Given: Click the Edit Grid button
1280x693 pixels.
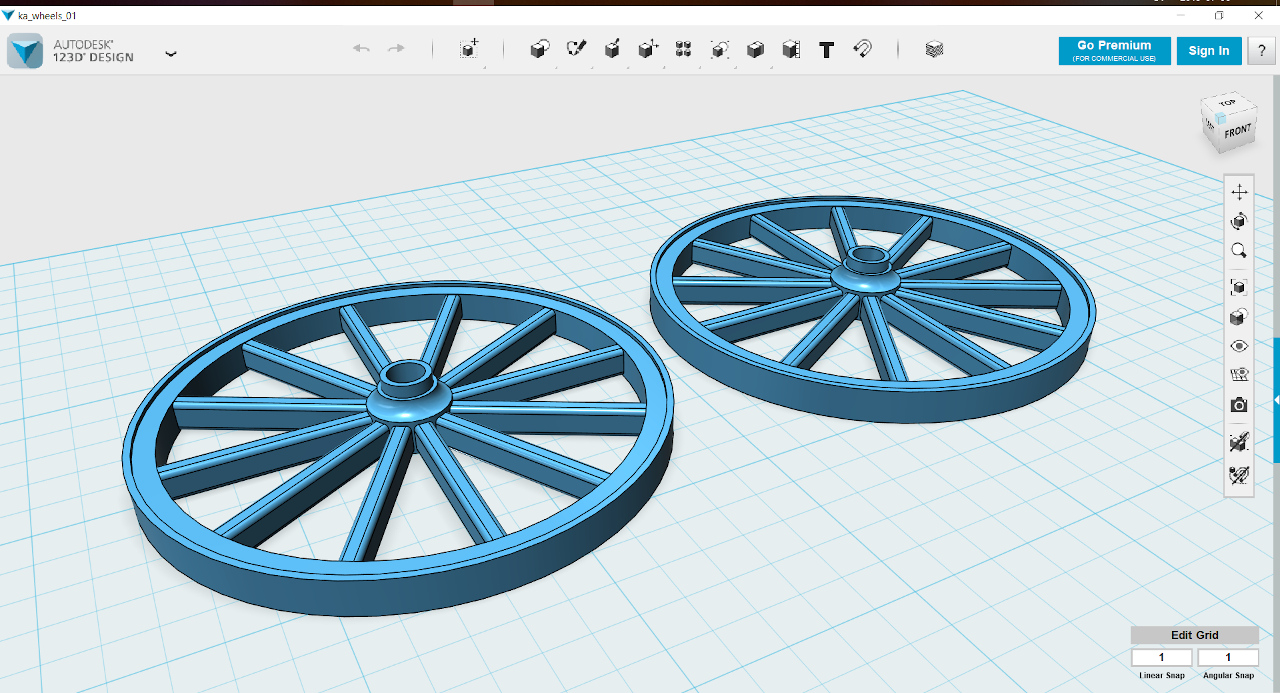Looking at the screenshot, I should point(1194,635).
